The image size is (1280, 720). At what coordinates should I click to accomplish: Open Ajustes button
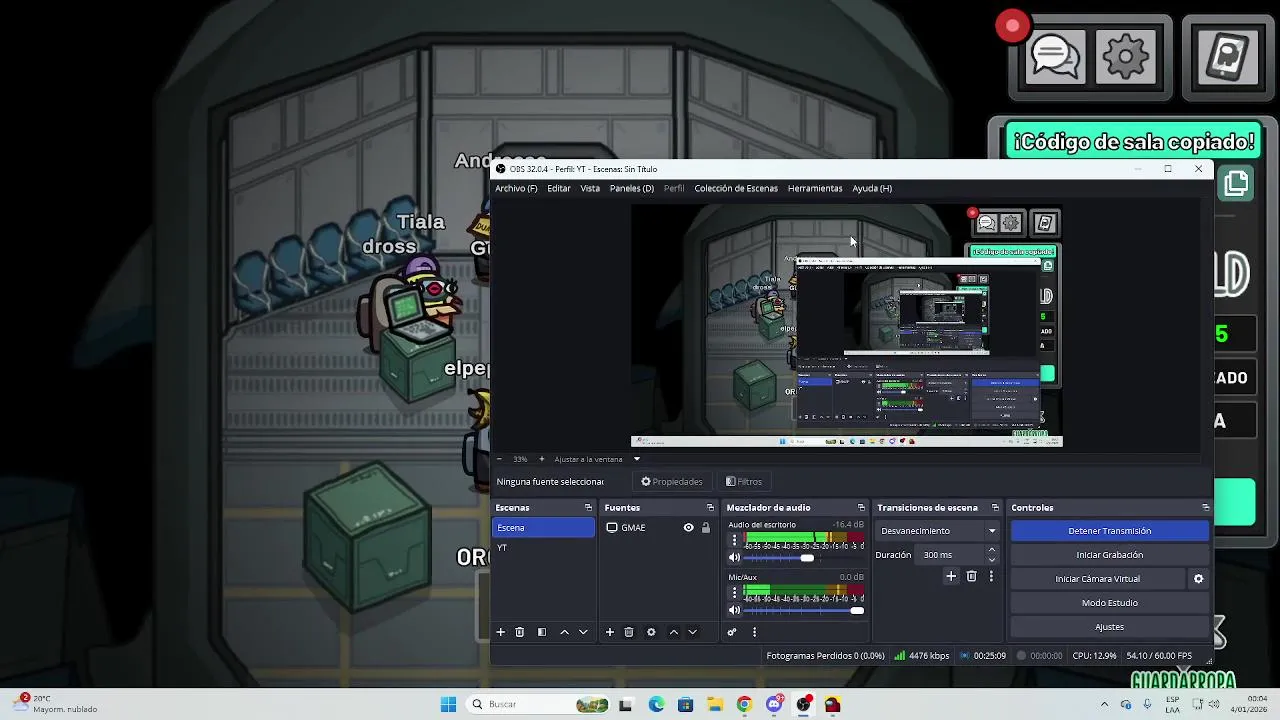point(1109,627)
